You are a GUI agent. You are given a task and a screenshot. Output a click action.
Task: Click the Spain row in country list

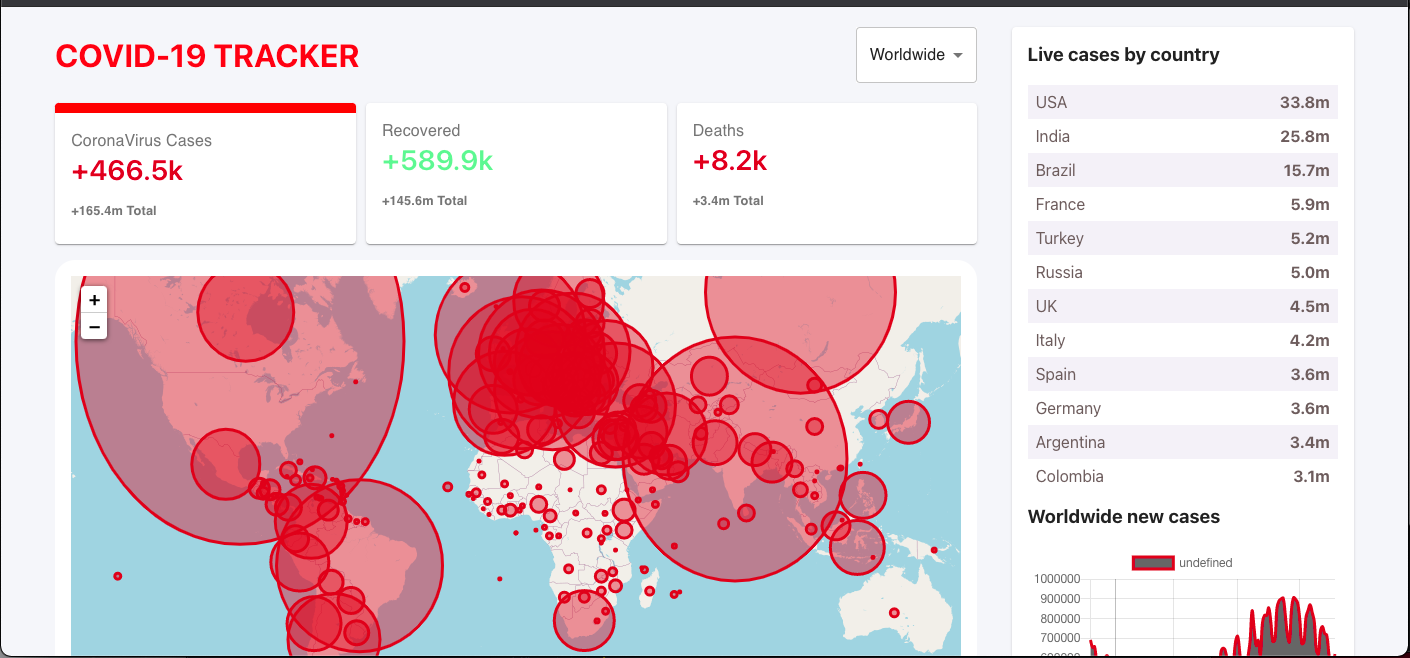(x=1183, y=374)
